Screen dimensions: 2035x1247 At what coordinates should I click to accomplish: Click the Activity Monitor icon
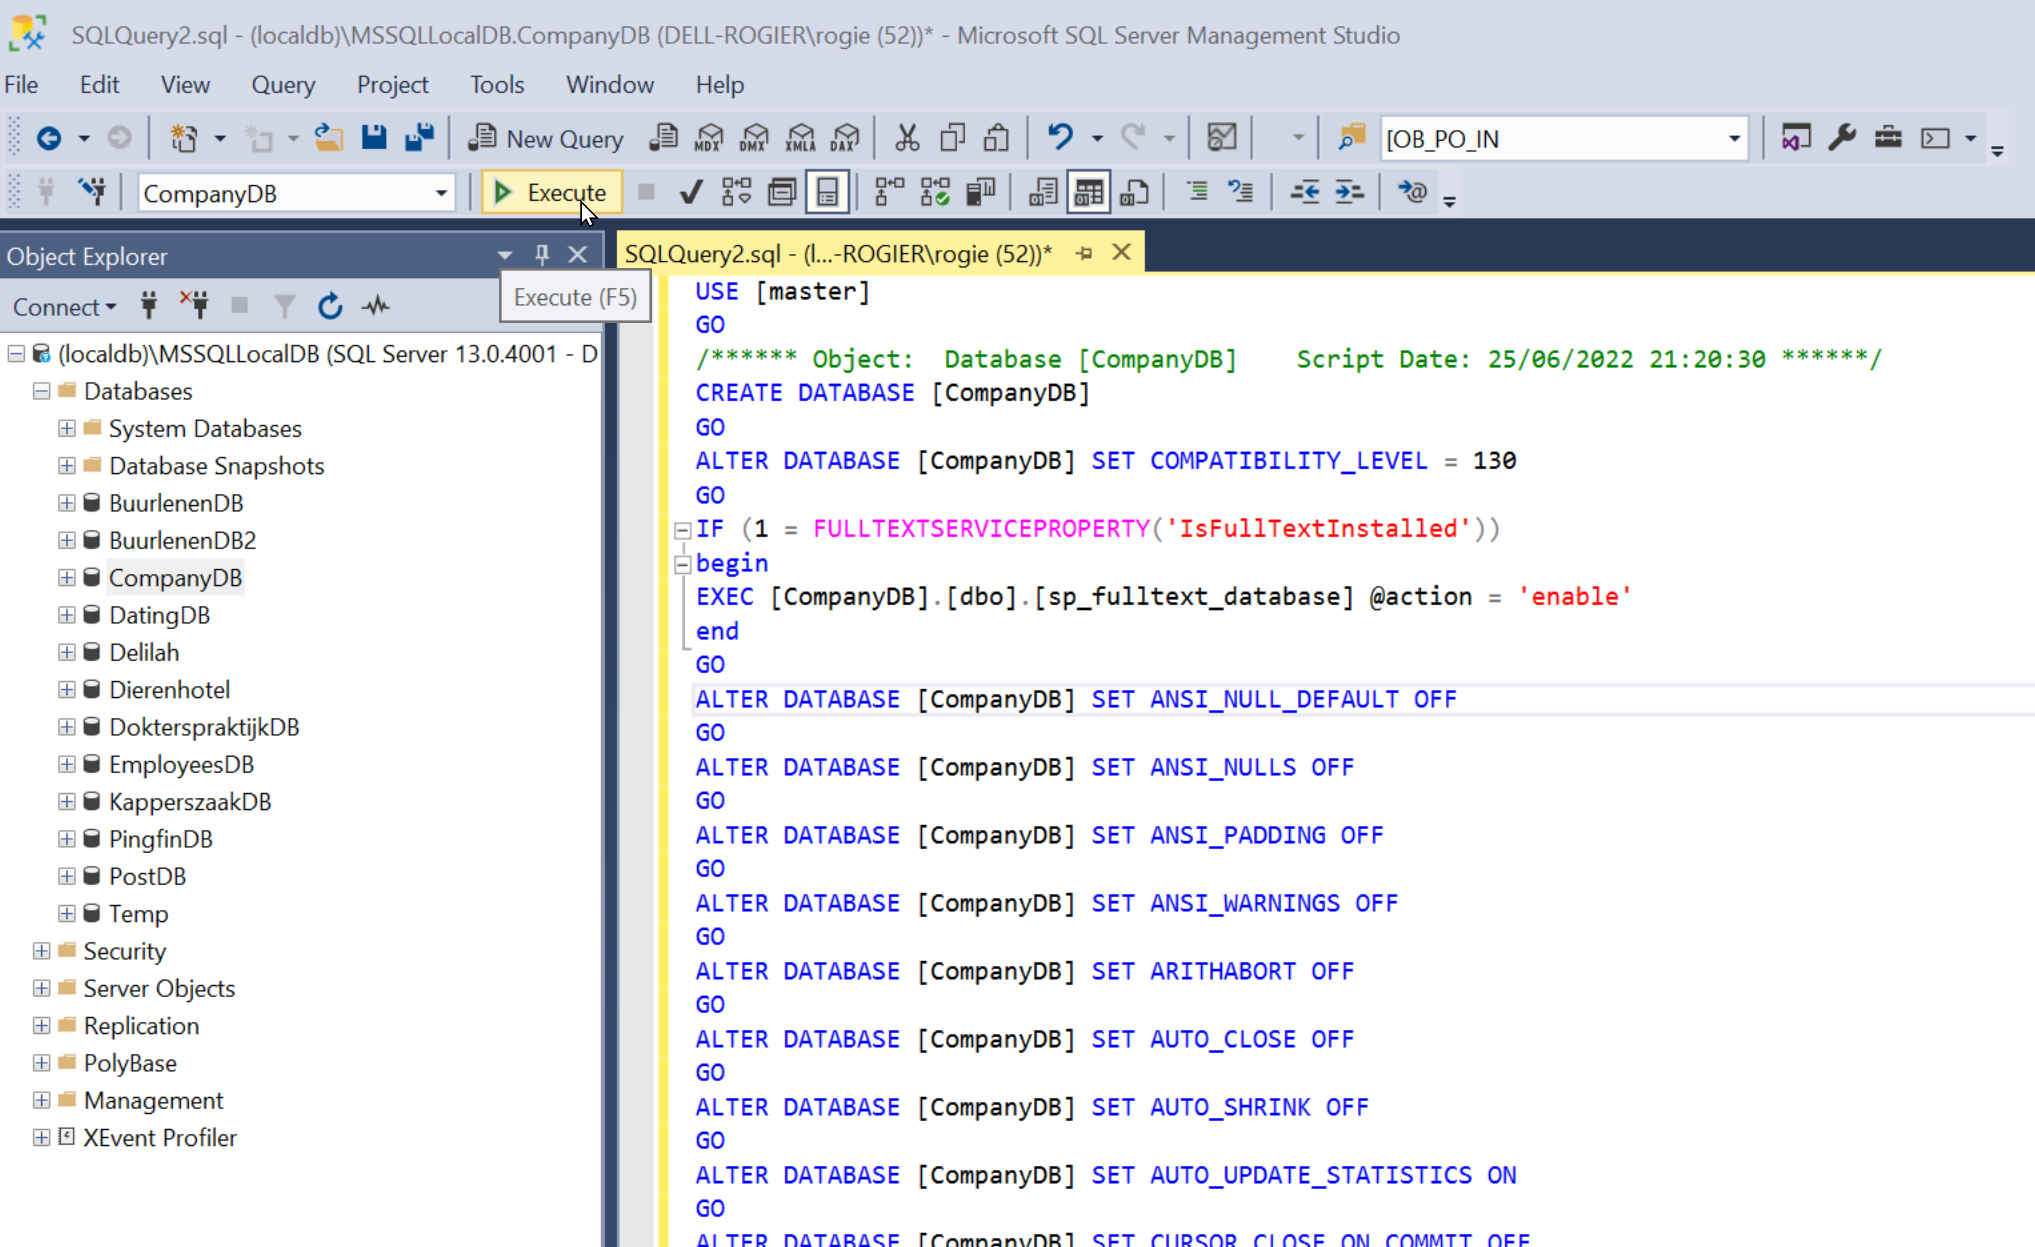1221,138
